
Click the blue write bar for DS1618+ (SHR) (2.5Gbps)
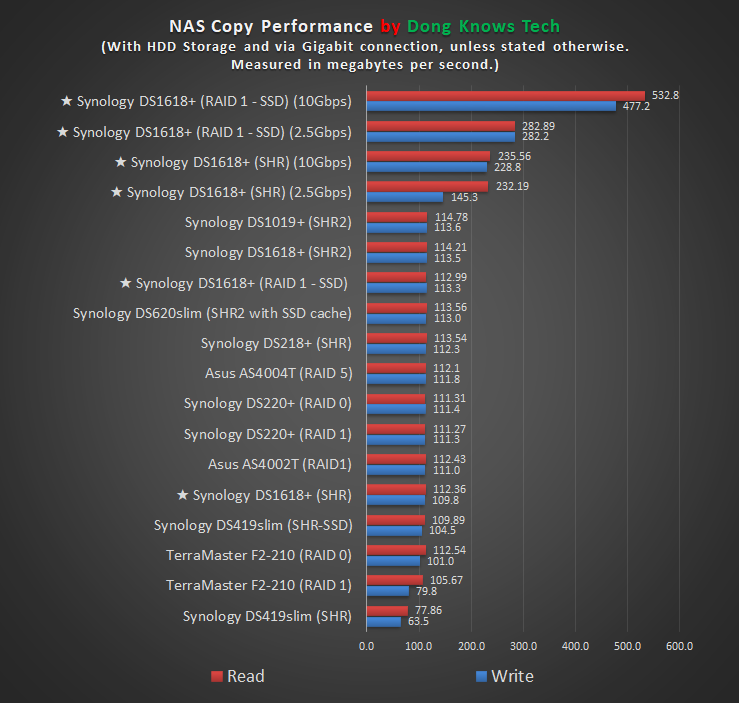click(x=405, y=197)
